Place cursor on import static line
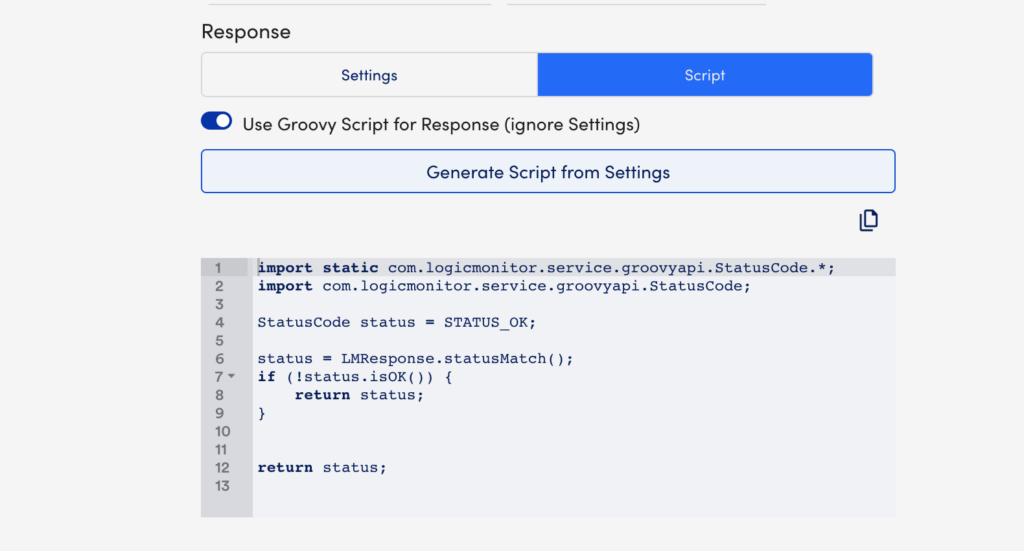This screenshot has height=551, width=1024. click(546, 268)
